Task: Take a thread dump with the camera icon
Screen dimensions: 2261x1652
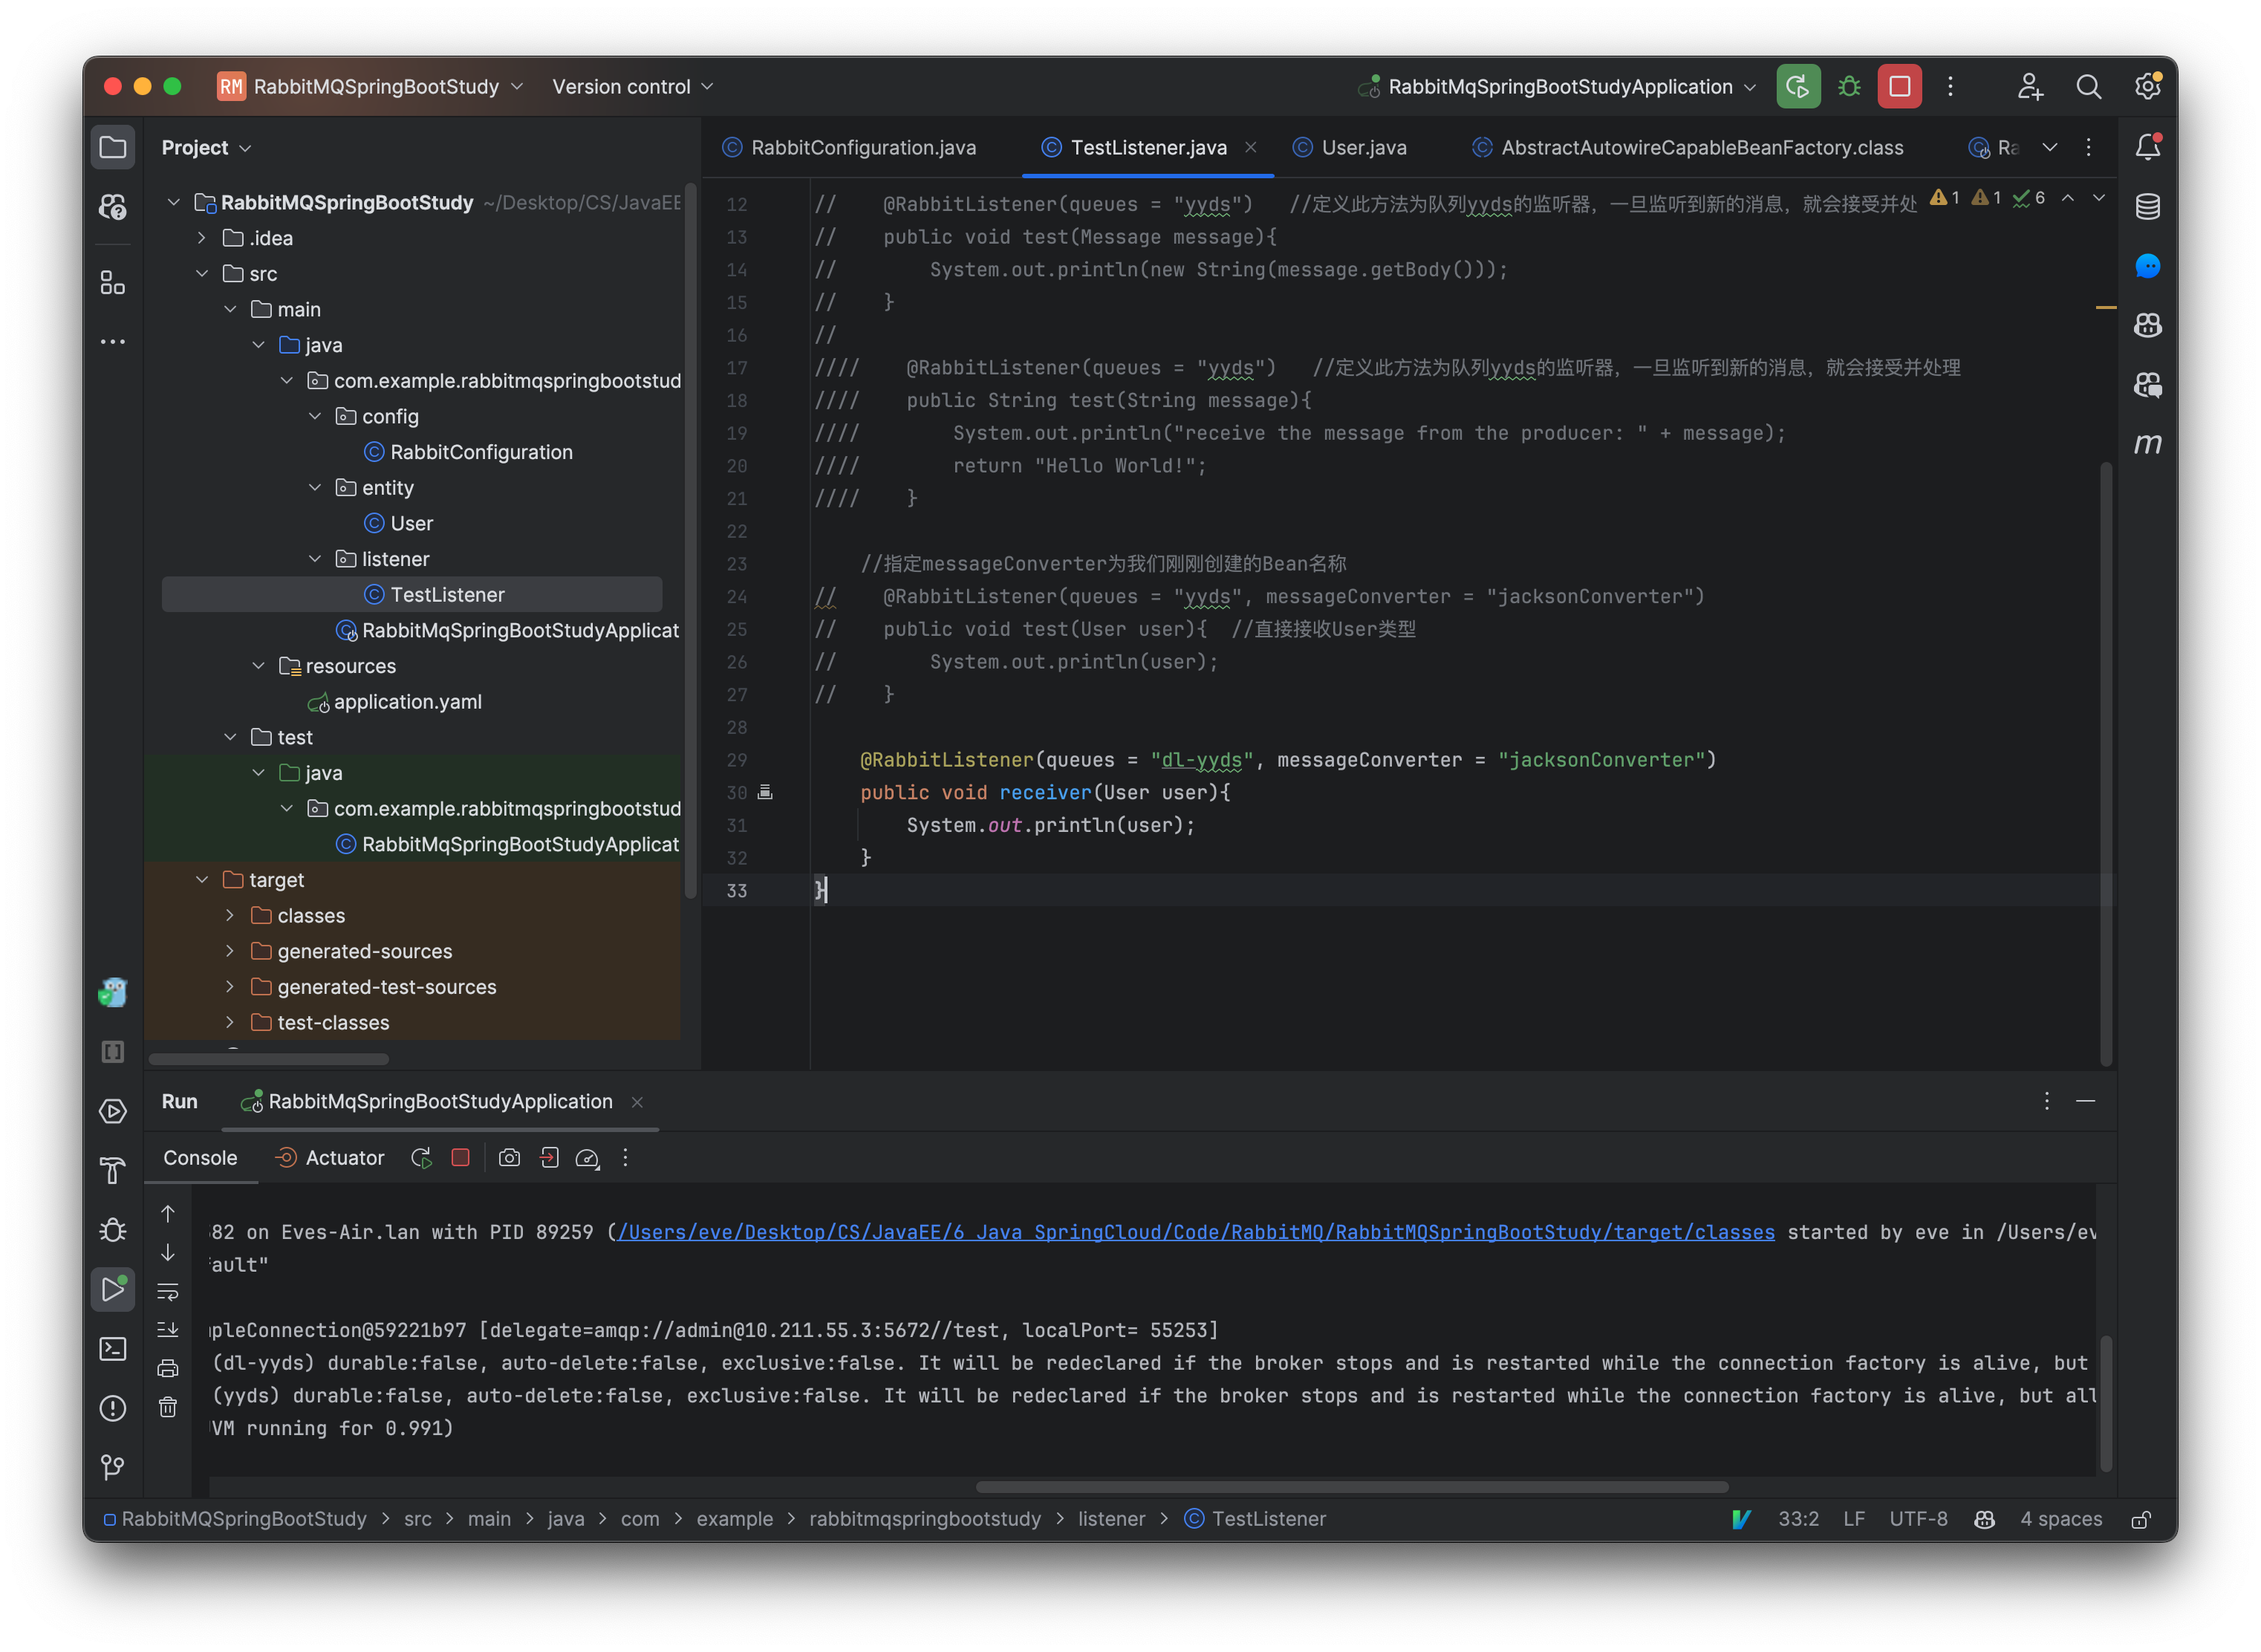Action: pyautogui.click(x=509, y=1158)
